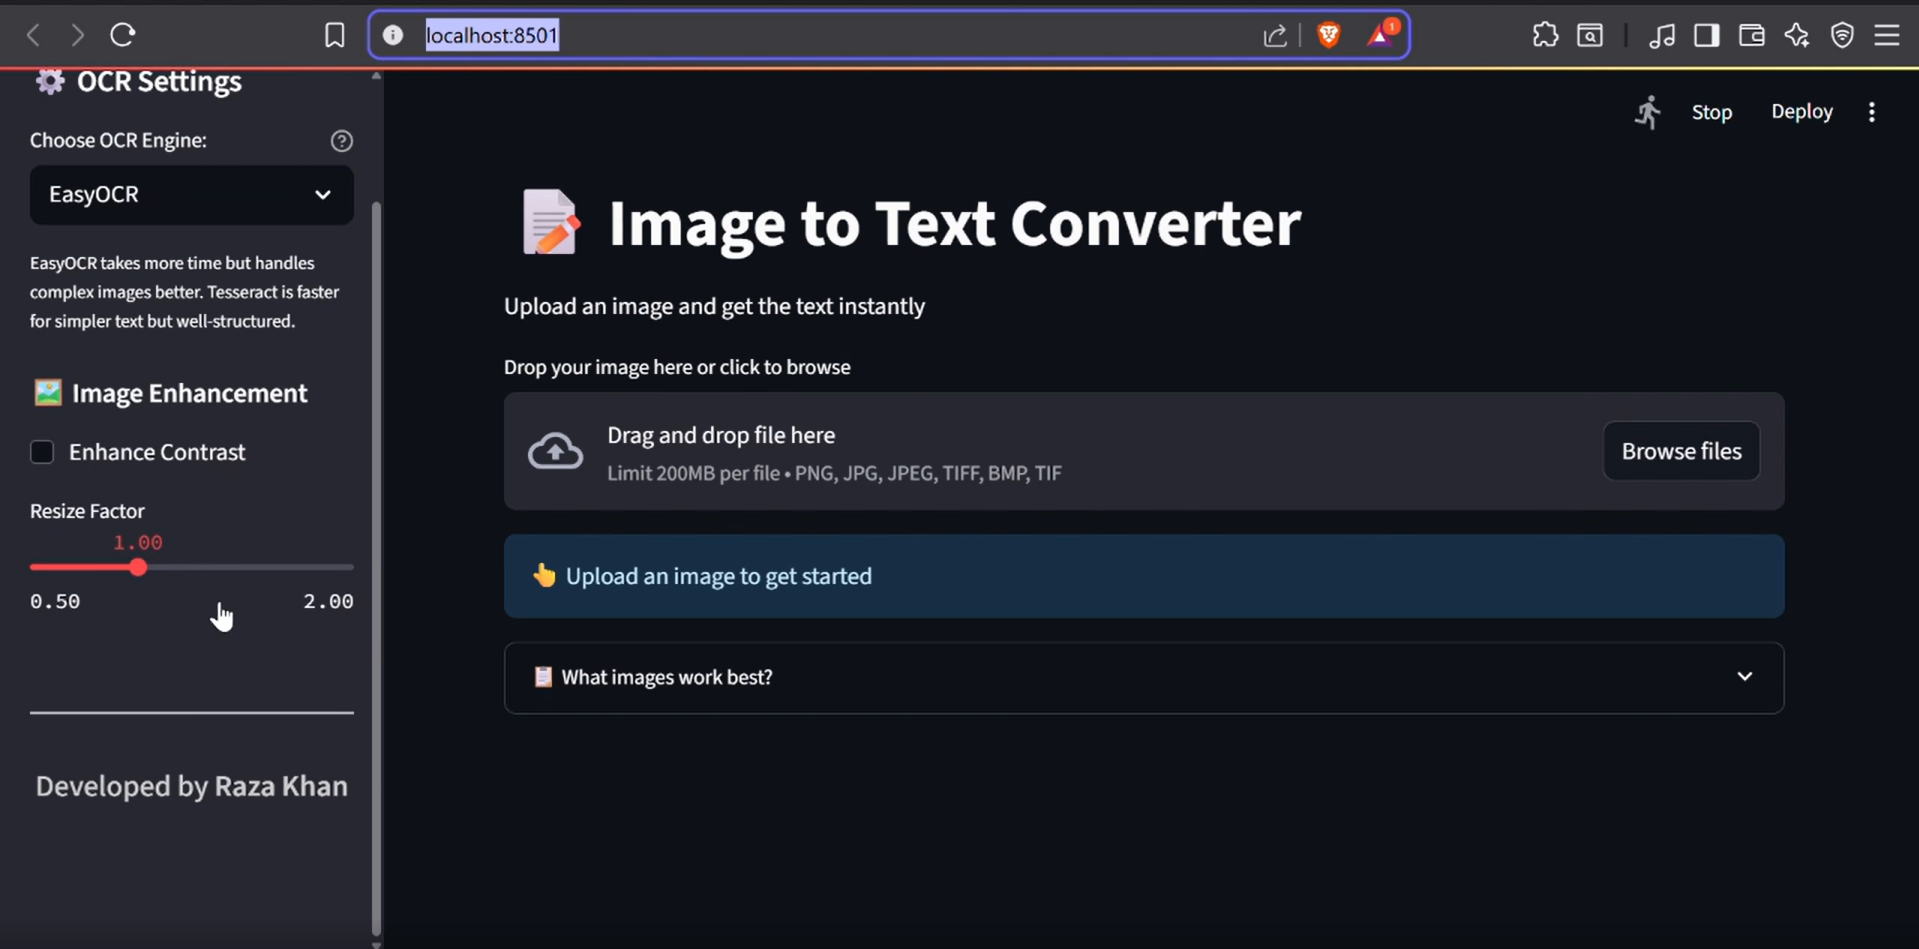This screenshot has width=1919, height=949.
Task: Click the Brave Shields lion icon
Action: tap(1328, 35)
